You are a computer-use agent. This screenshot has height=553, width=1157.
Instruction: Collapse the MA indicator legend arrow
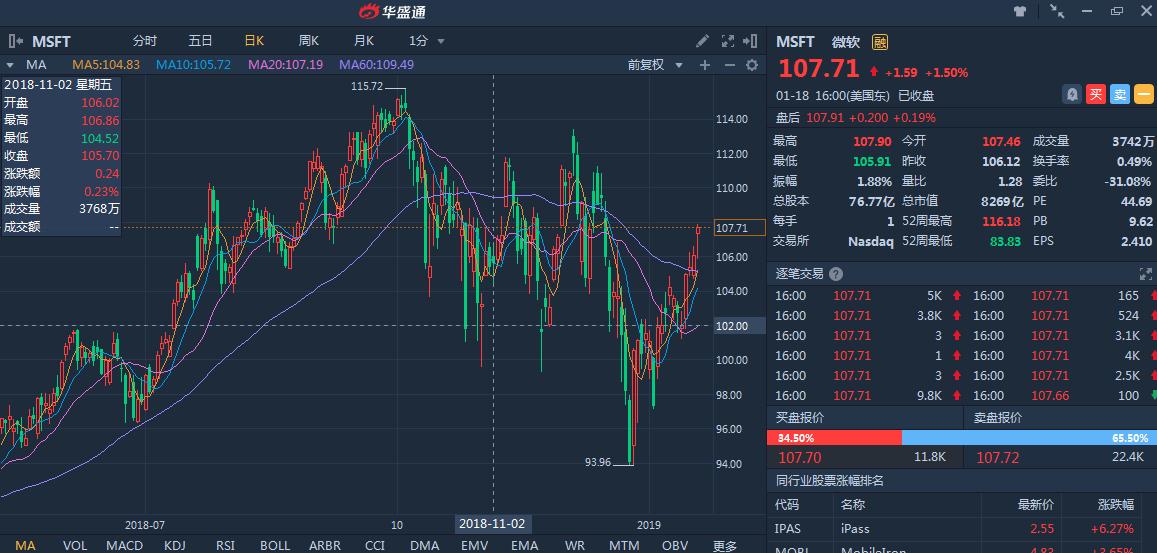pyautogui.click(x=12, y=64)
